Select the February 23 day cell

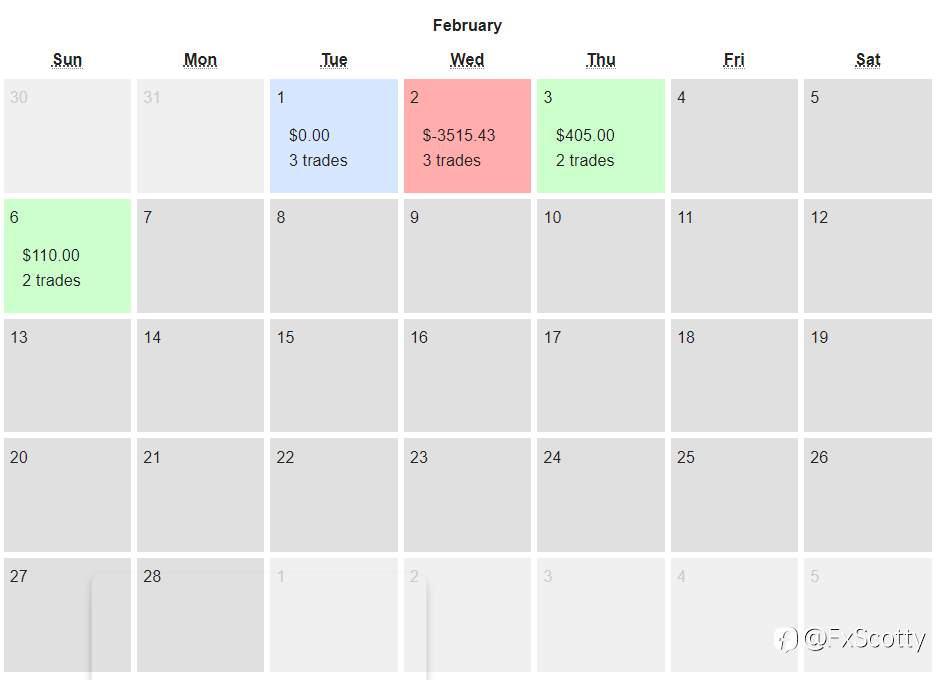(467, 495)
